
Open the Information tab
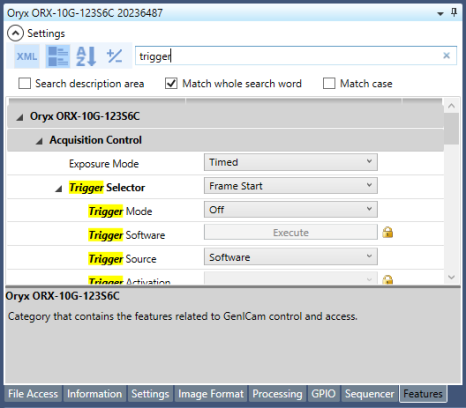(94, 394)
